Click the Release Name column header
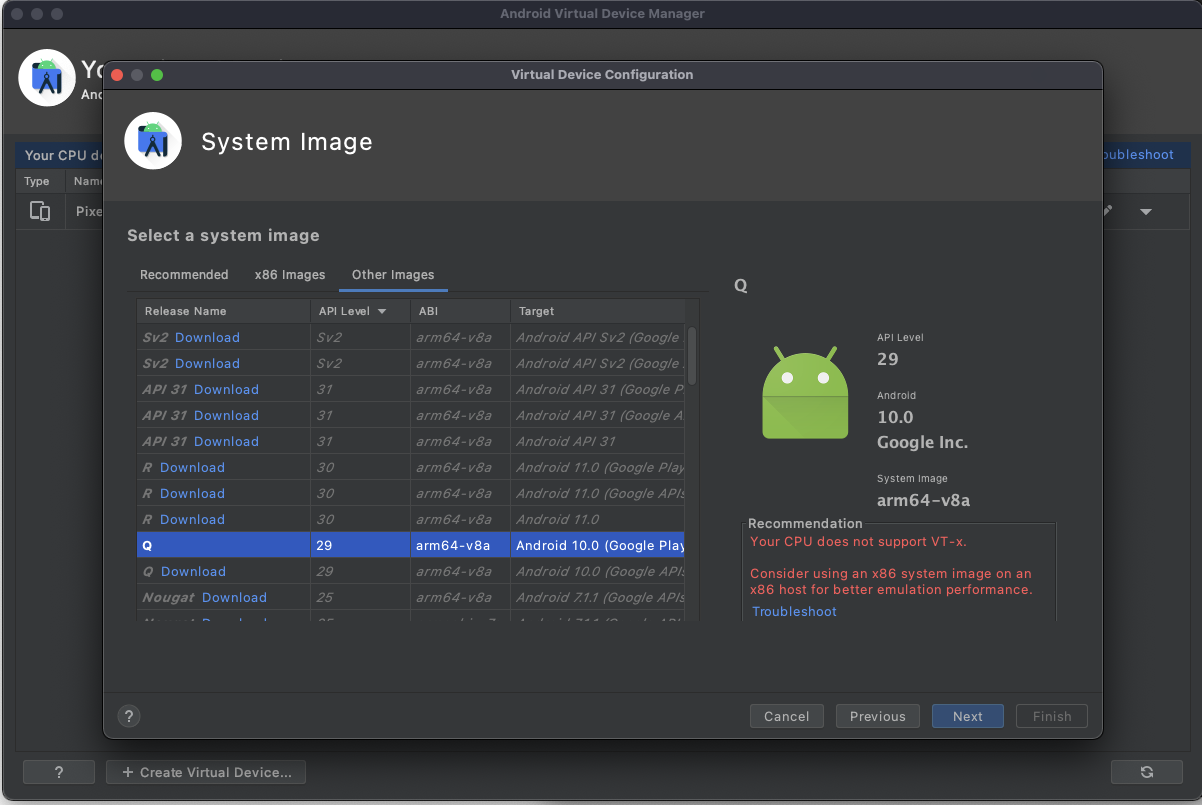 point(223,311)
